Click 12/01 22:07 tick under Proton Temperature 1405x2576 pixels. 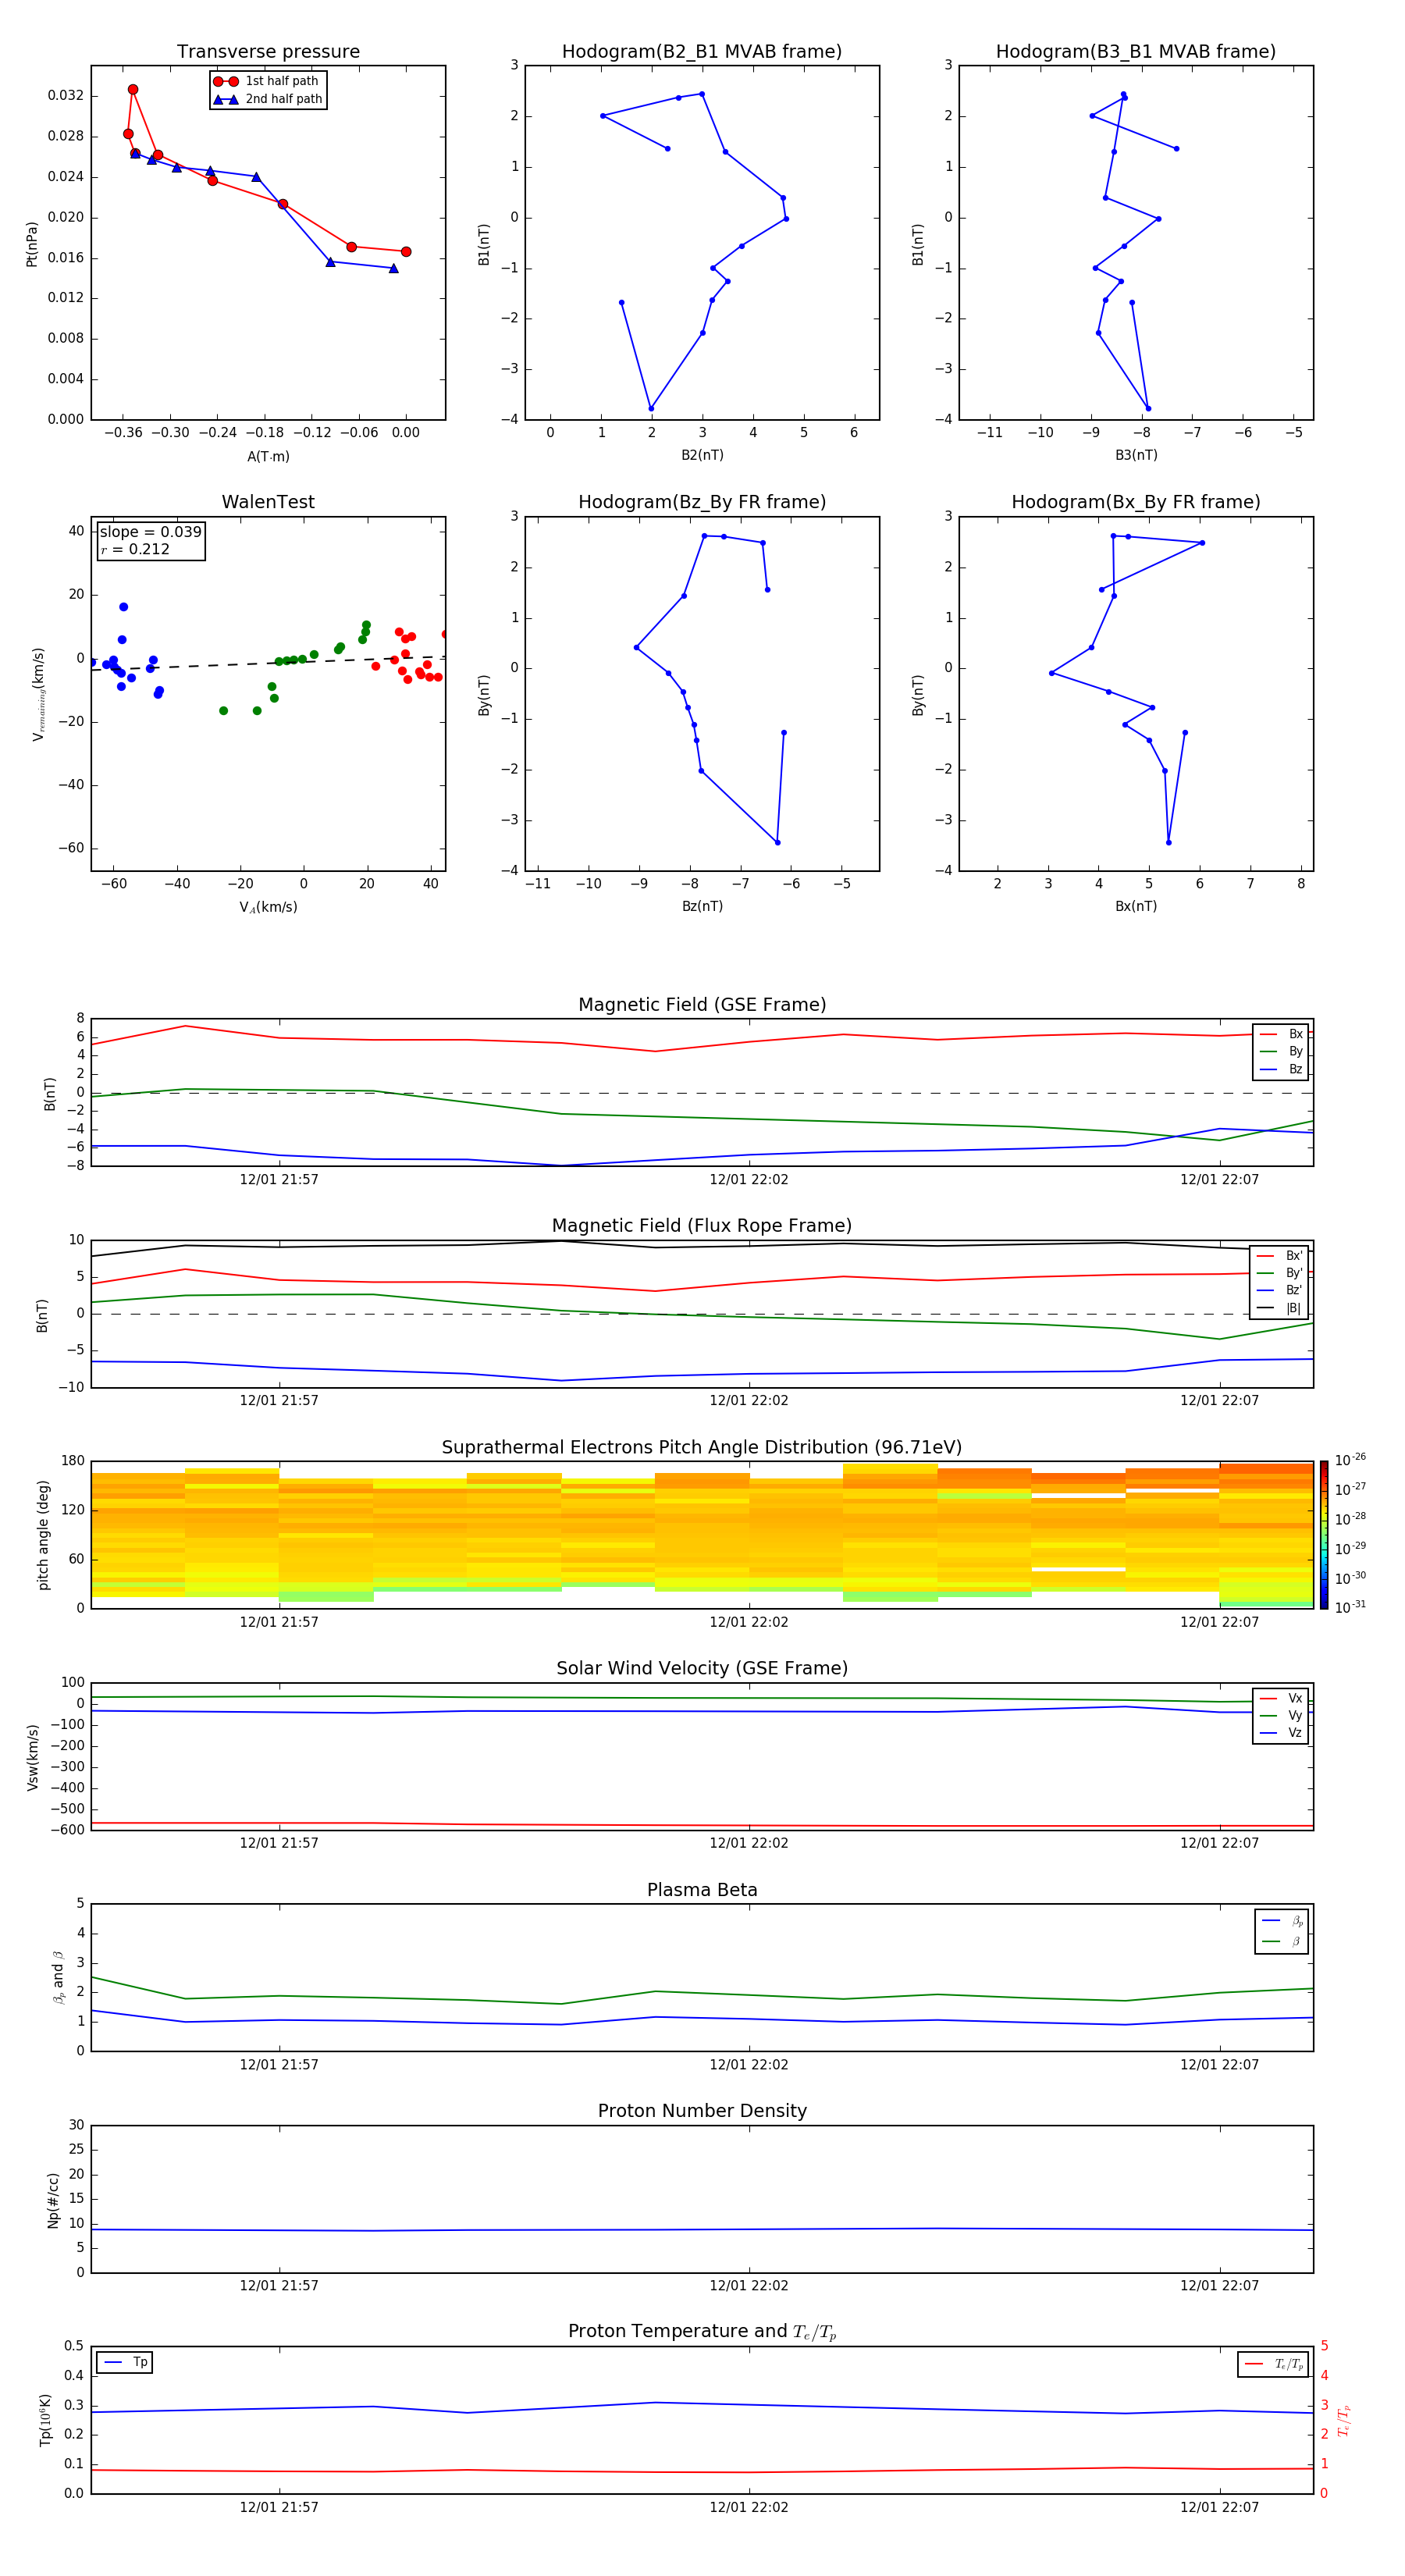(1219, 2507)
